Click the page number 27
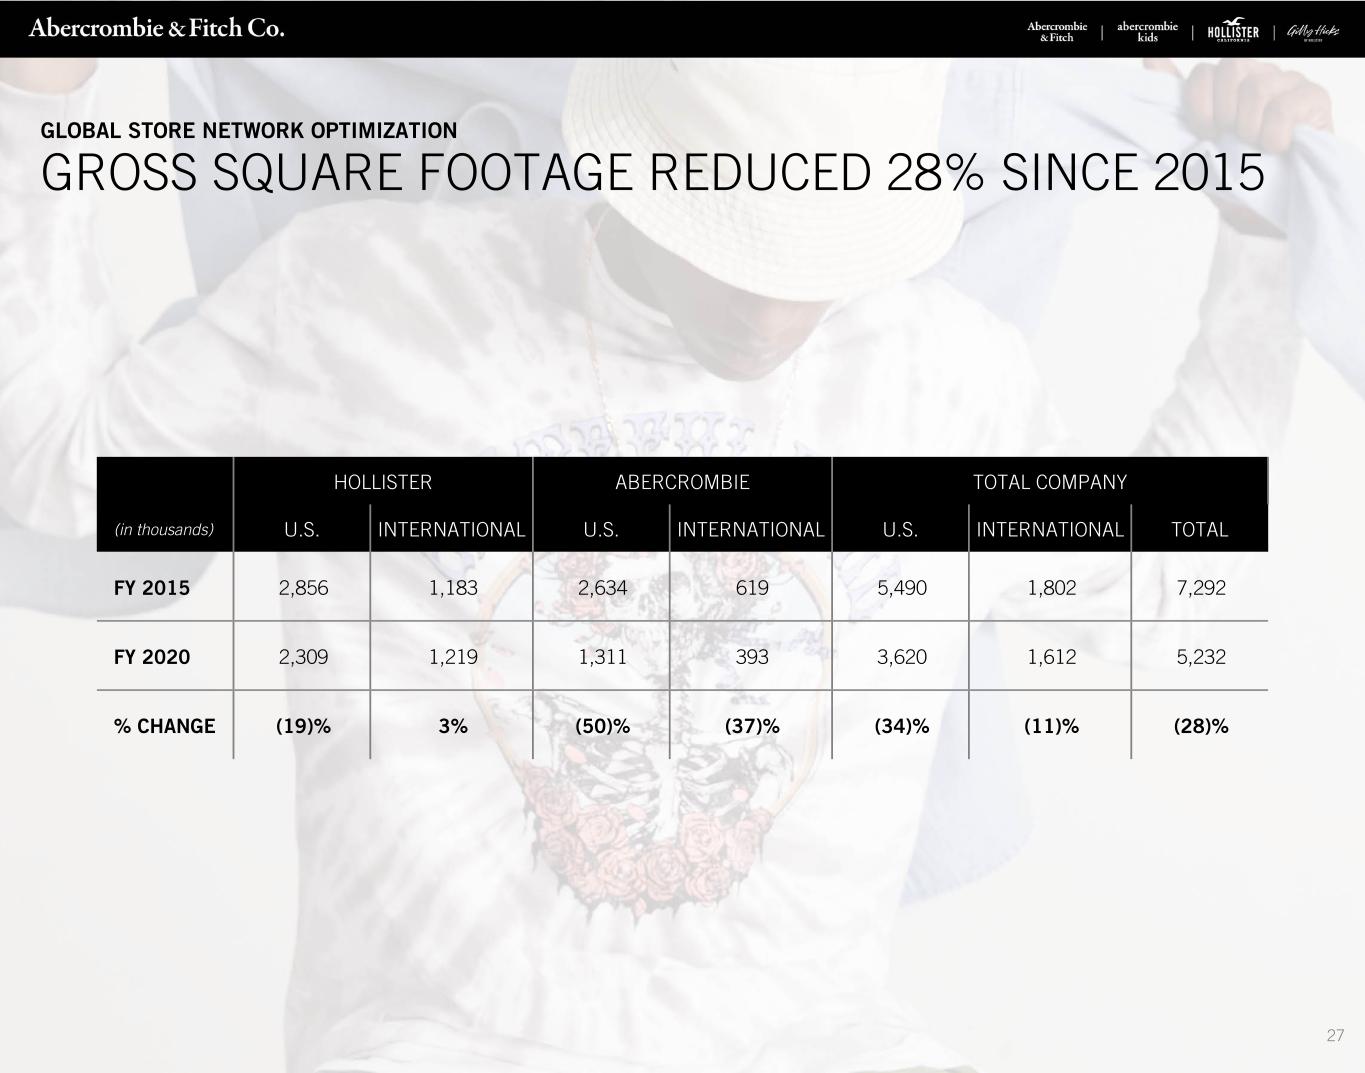 click(1335, 1035)
